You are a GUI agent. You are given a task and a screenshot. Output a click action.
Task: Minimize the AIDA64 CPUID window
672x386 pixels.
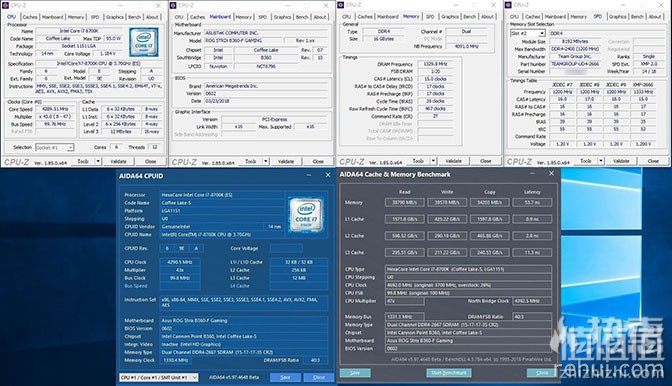coord(309,175)
